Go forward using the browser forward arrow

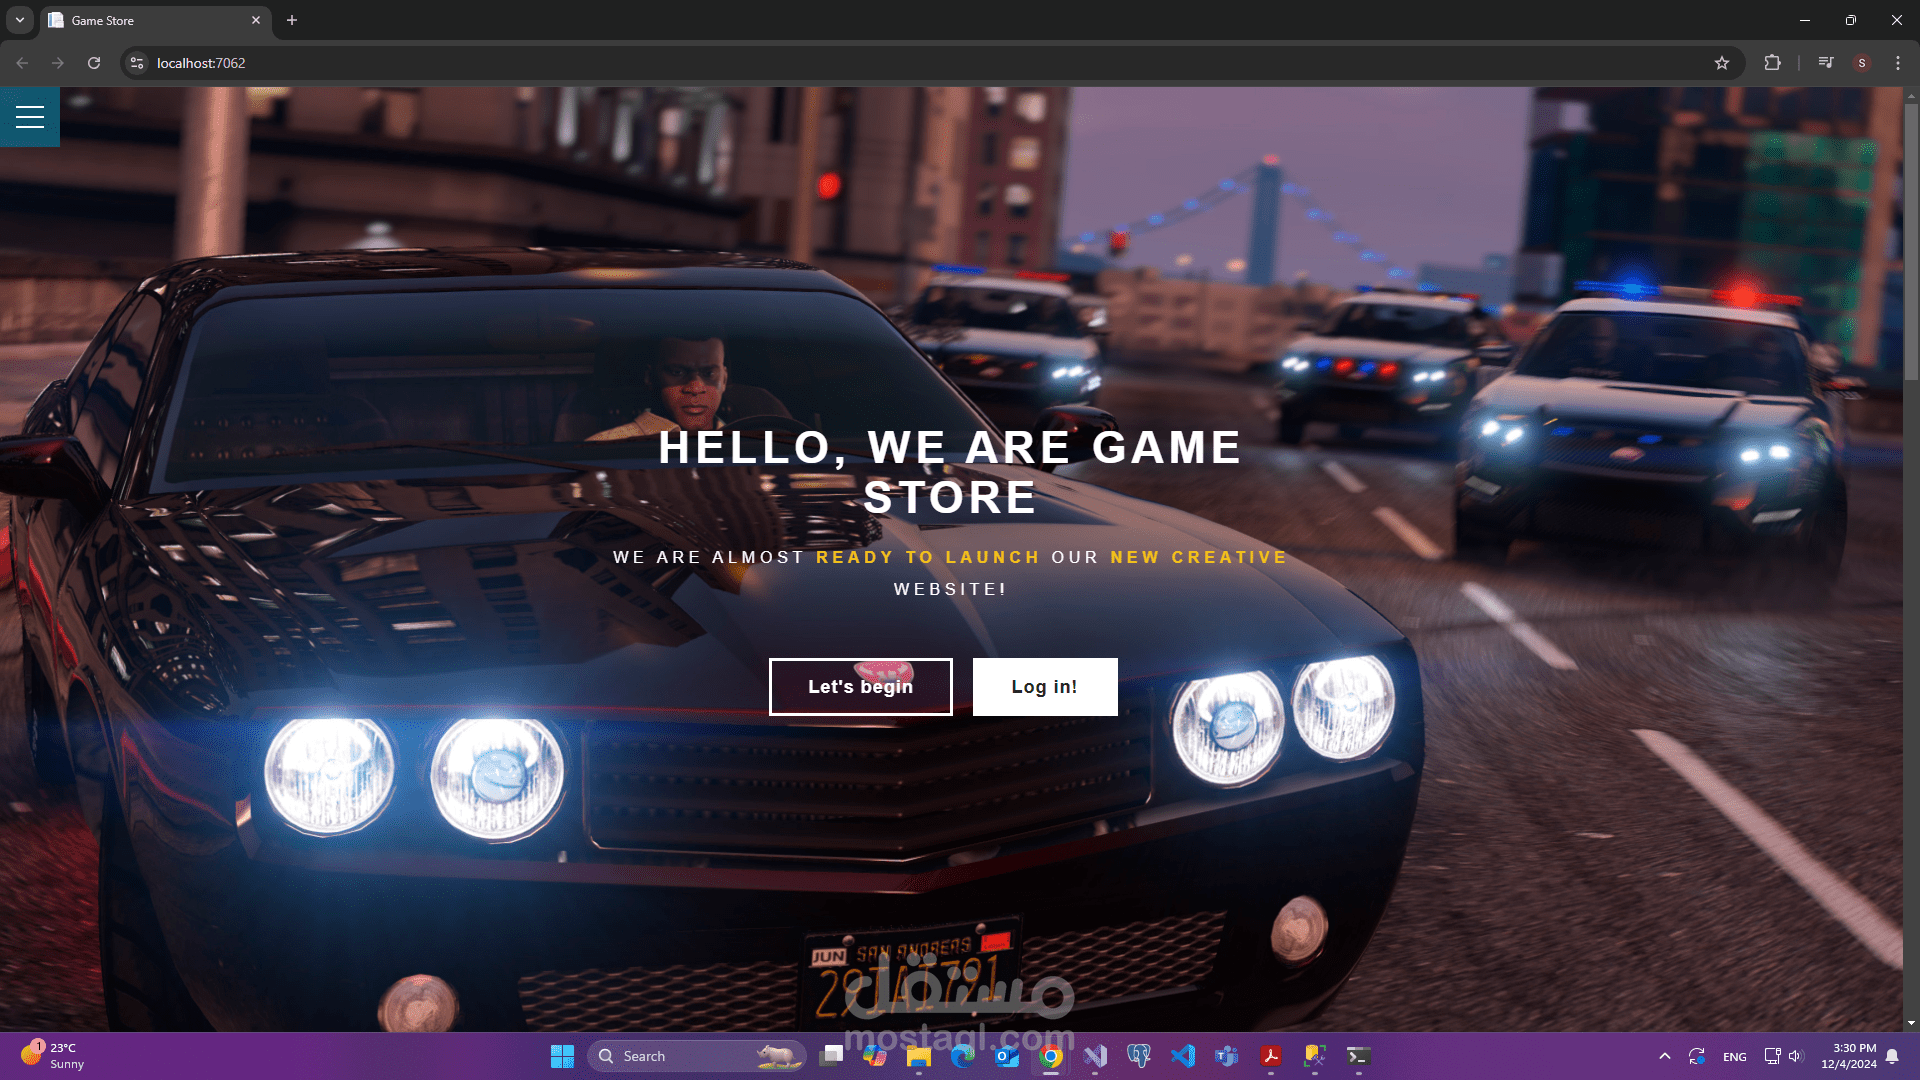[58, 63]
